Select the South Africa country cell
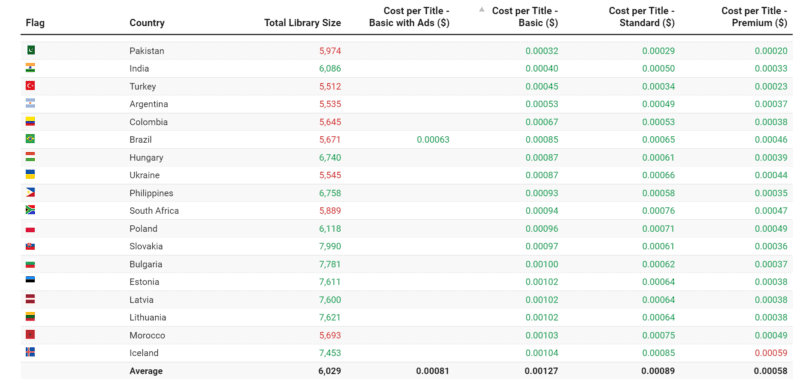 click(154, 211)
